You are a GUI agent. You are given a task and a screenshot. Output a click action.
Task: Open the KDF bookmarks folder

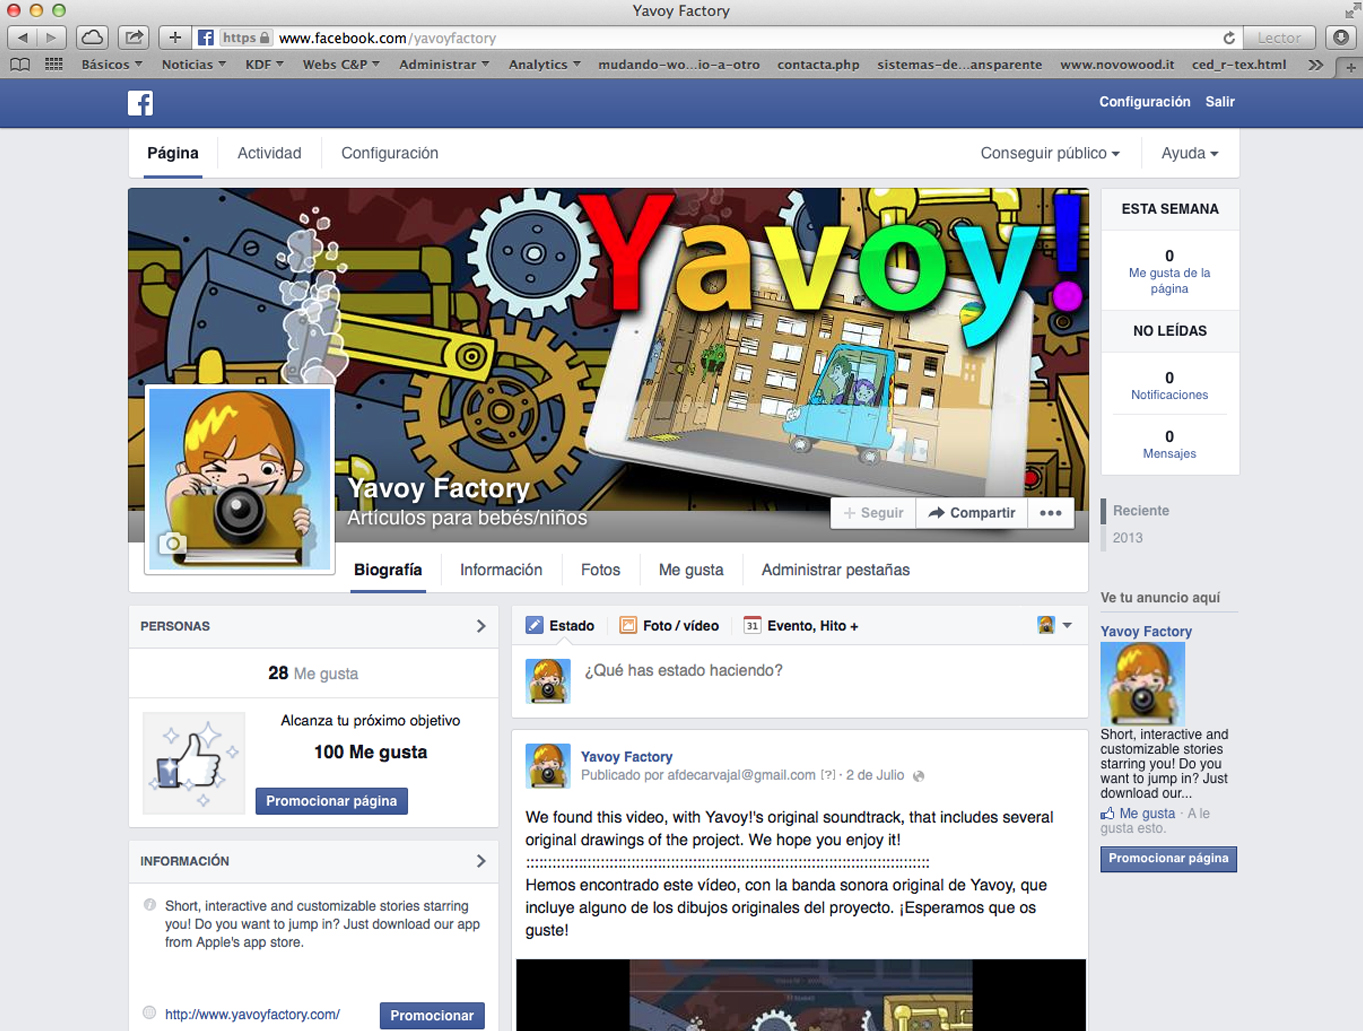(x=264, y=64)
